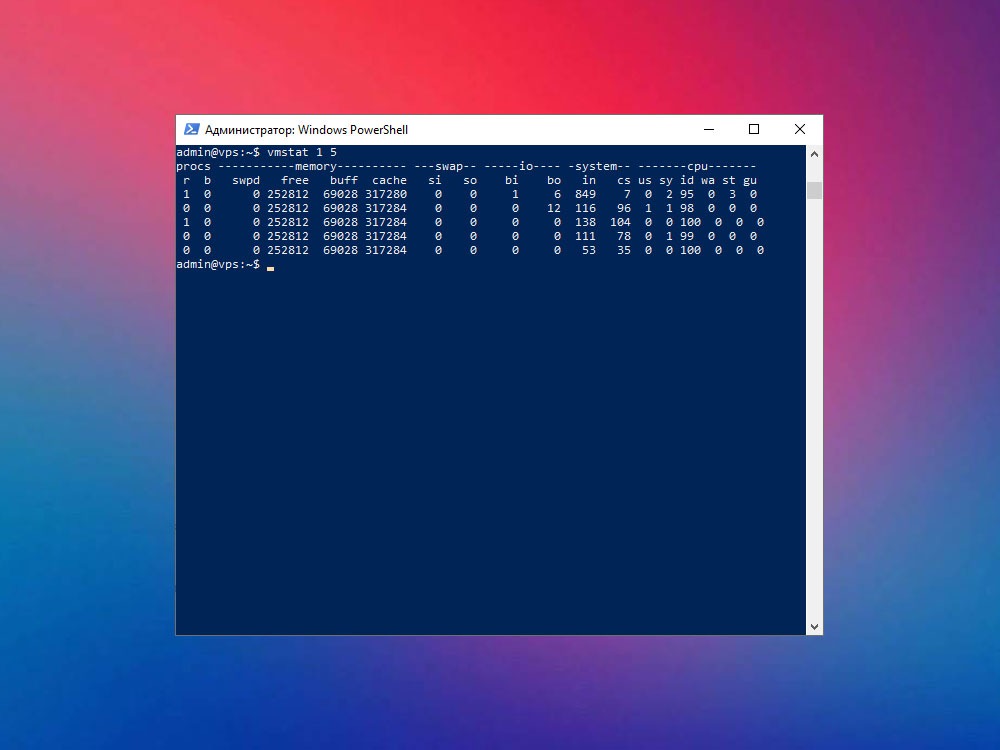
Task: Maximize the PowerShell window
Action: coord(754,129)
